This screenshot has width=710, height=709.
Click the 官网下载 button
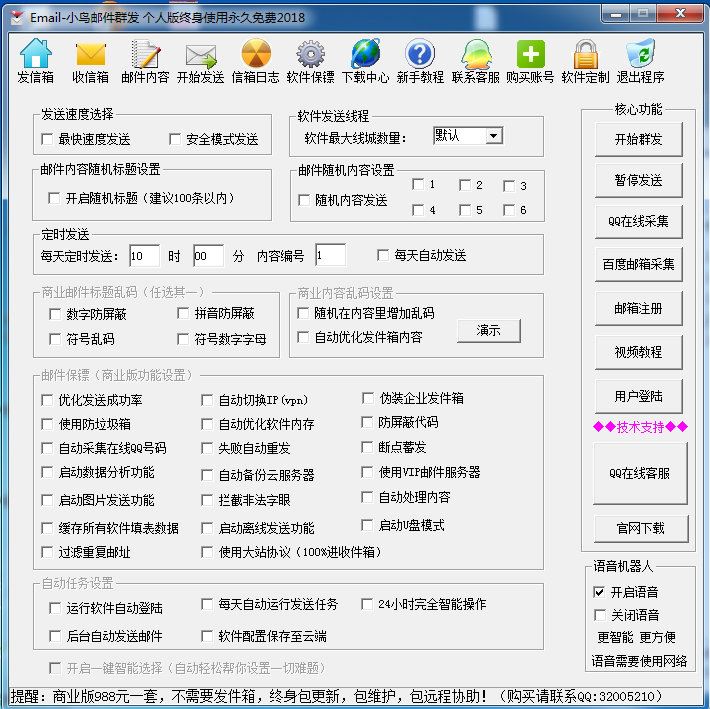pyautogui.click(x=641, y=528)
